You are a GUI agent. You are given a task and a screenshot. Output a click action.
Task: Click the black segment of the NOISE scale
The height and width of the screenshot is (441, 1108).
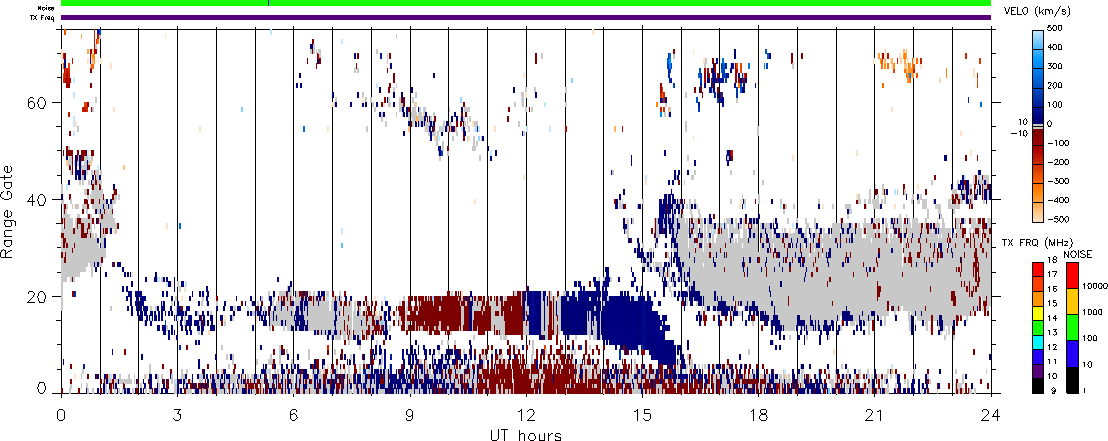1071,380
